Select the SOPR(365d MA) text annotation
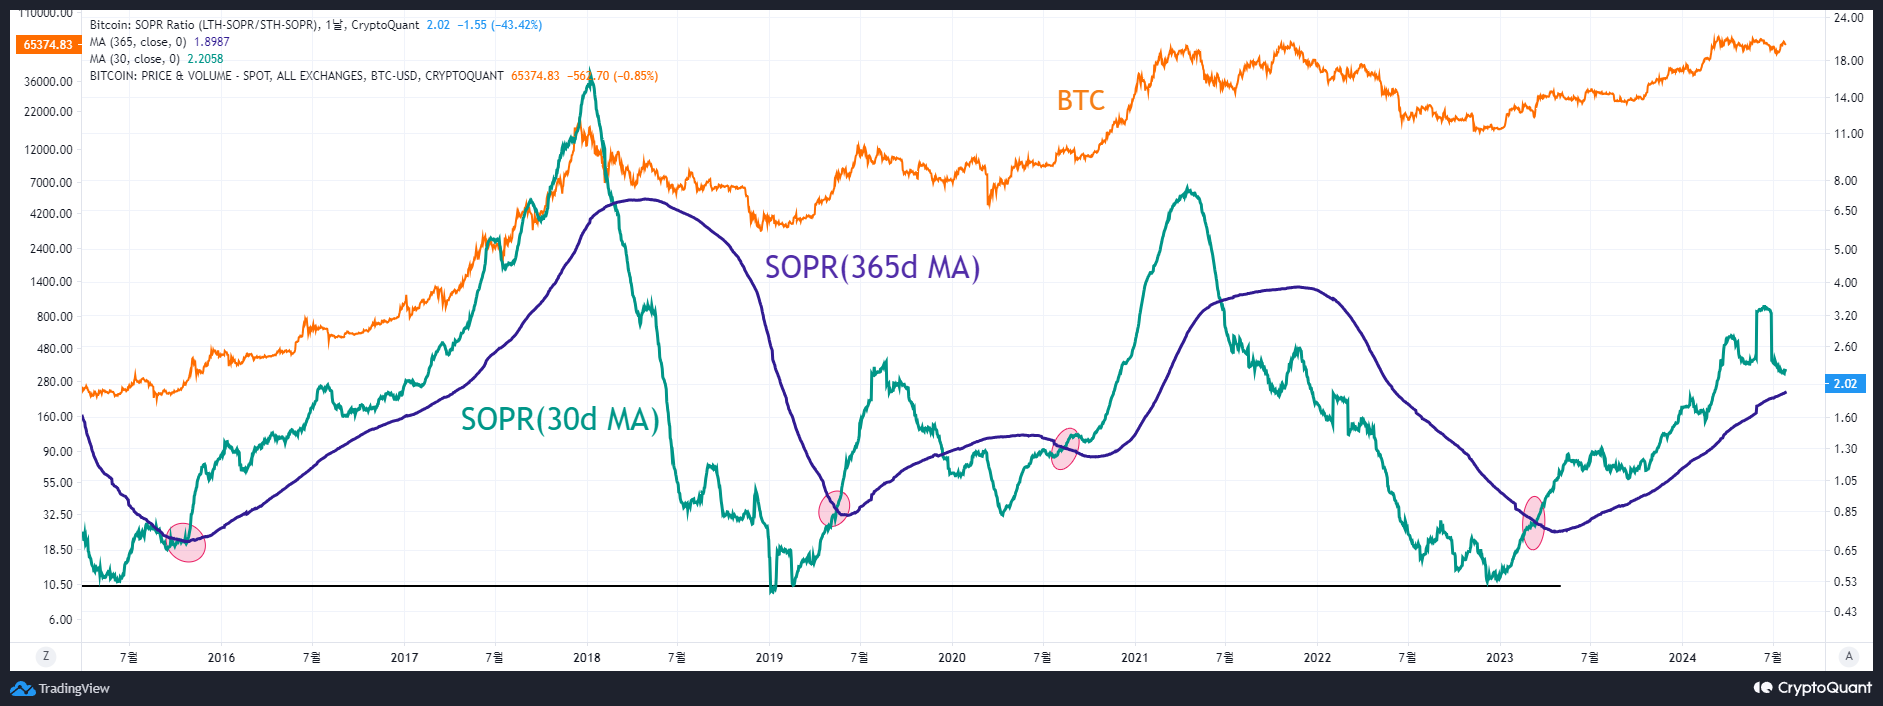Image resolution: width=1883 pixels, height=706 pixels. tap(872, 268)
